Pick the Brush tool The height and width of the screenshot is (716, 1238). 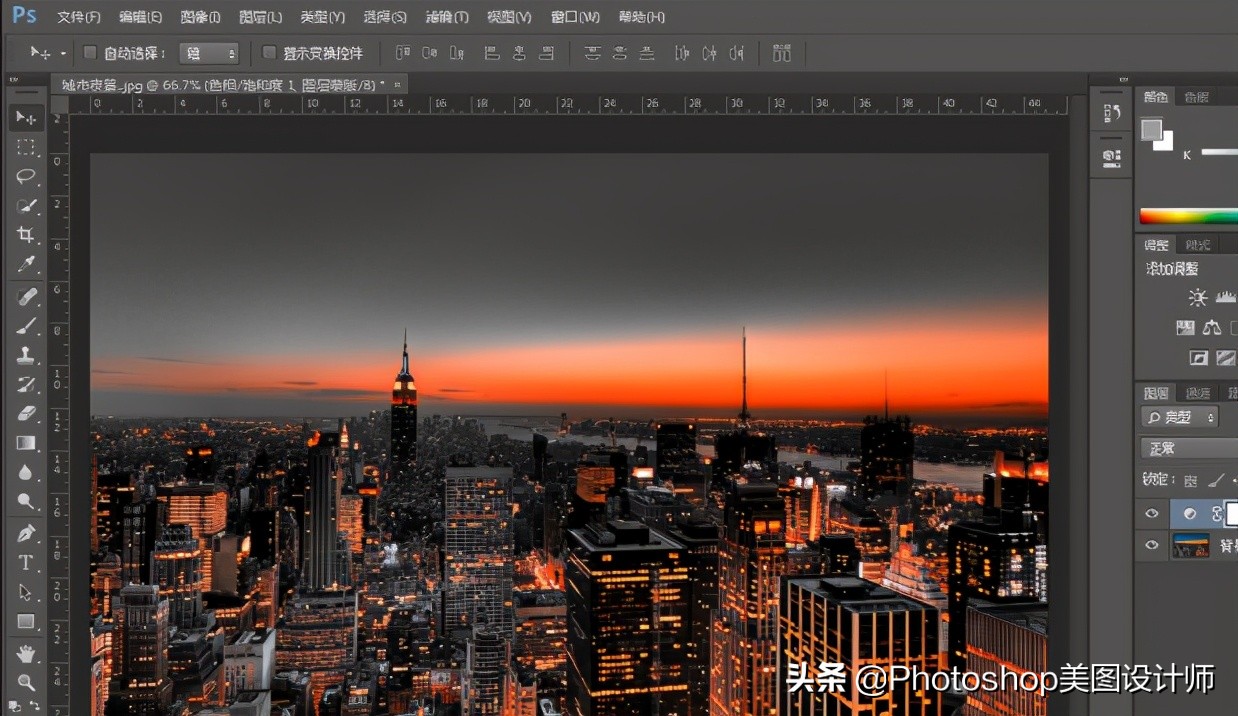pos(25,325)
